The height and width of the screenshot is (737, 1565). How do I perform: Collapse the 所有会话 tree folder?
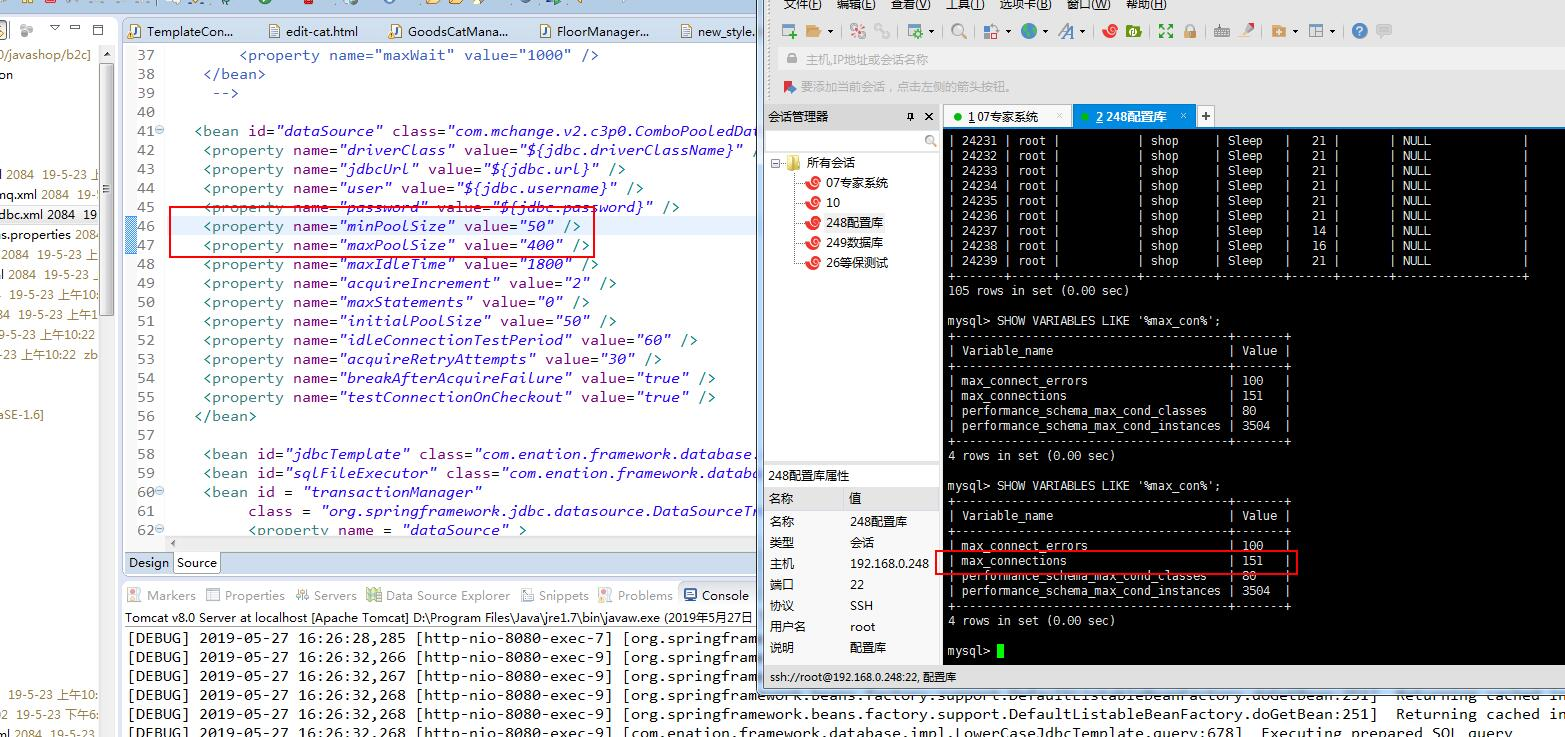[776, 162]
